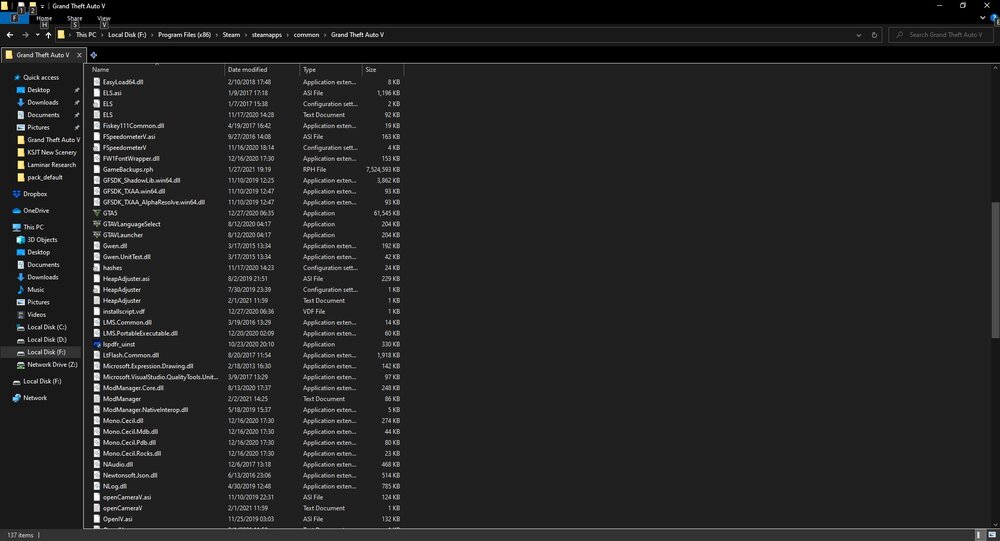Select FSpeedometerV.asi file

tap(129, 137)
